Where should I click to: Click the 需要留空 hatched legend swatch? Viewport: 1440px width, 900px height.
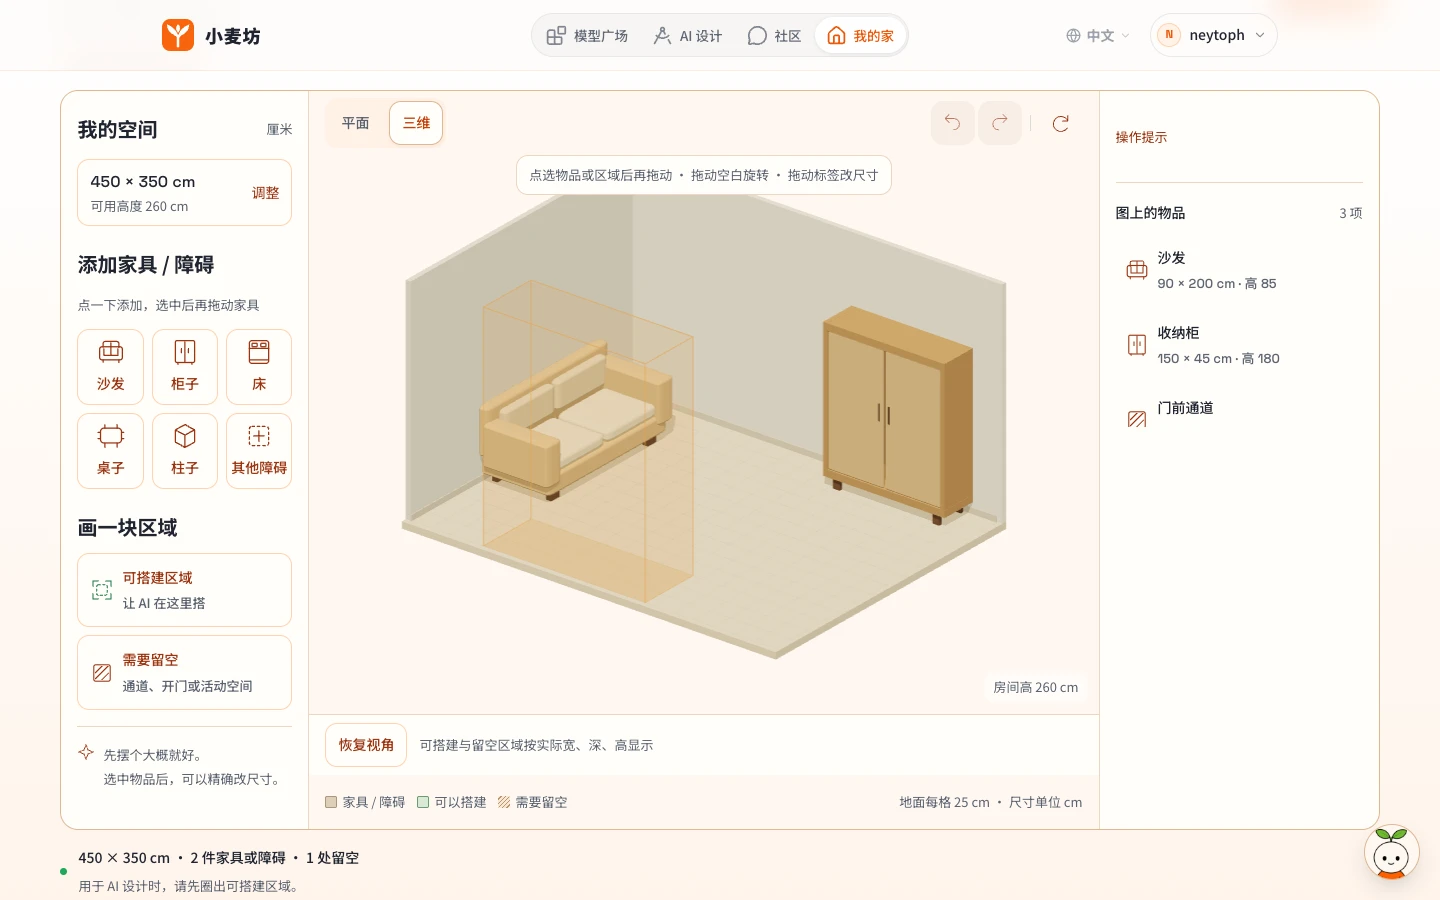point(504,802)
